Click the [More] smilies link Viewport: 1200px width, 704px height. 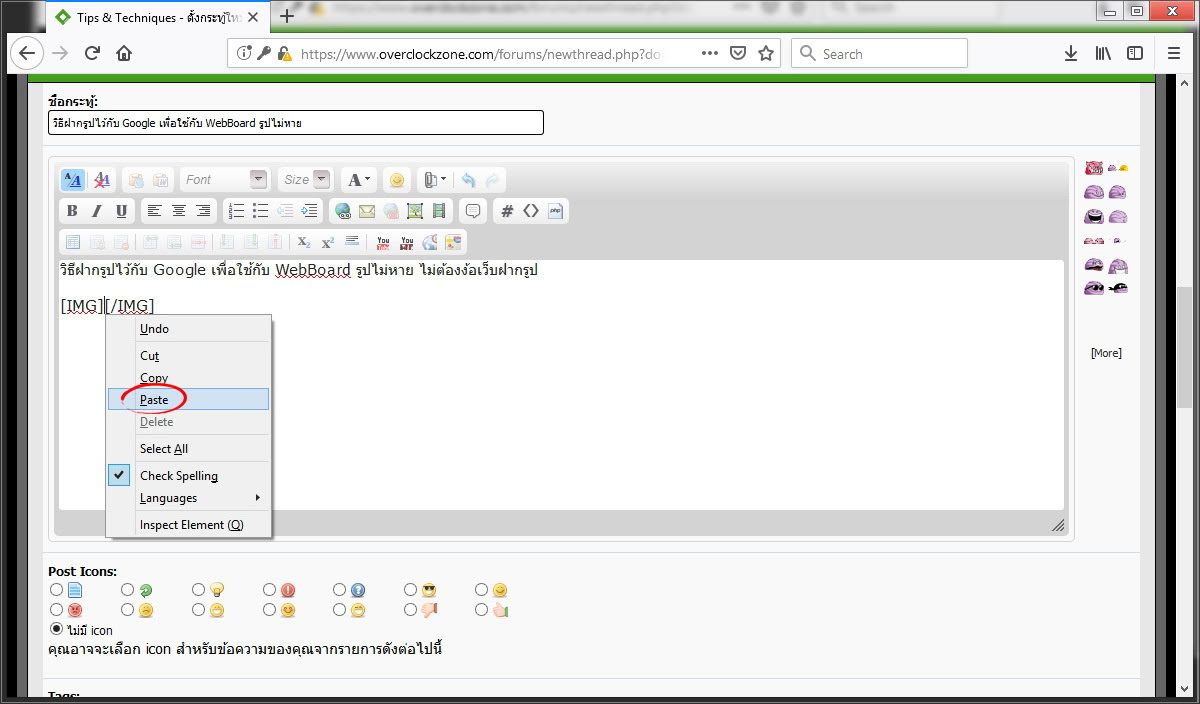point(1106,353)
